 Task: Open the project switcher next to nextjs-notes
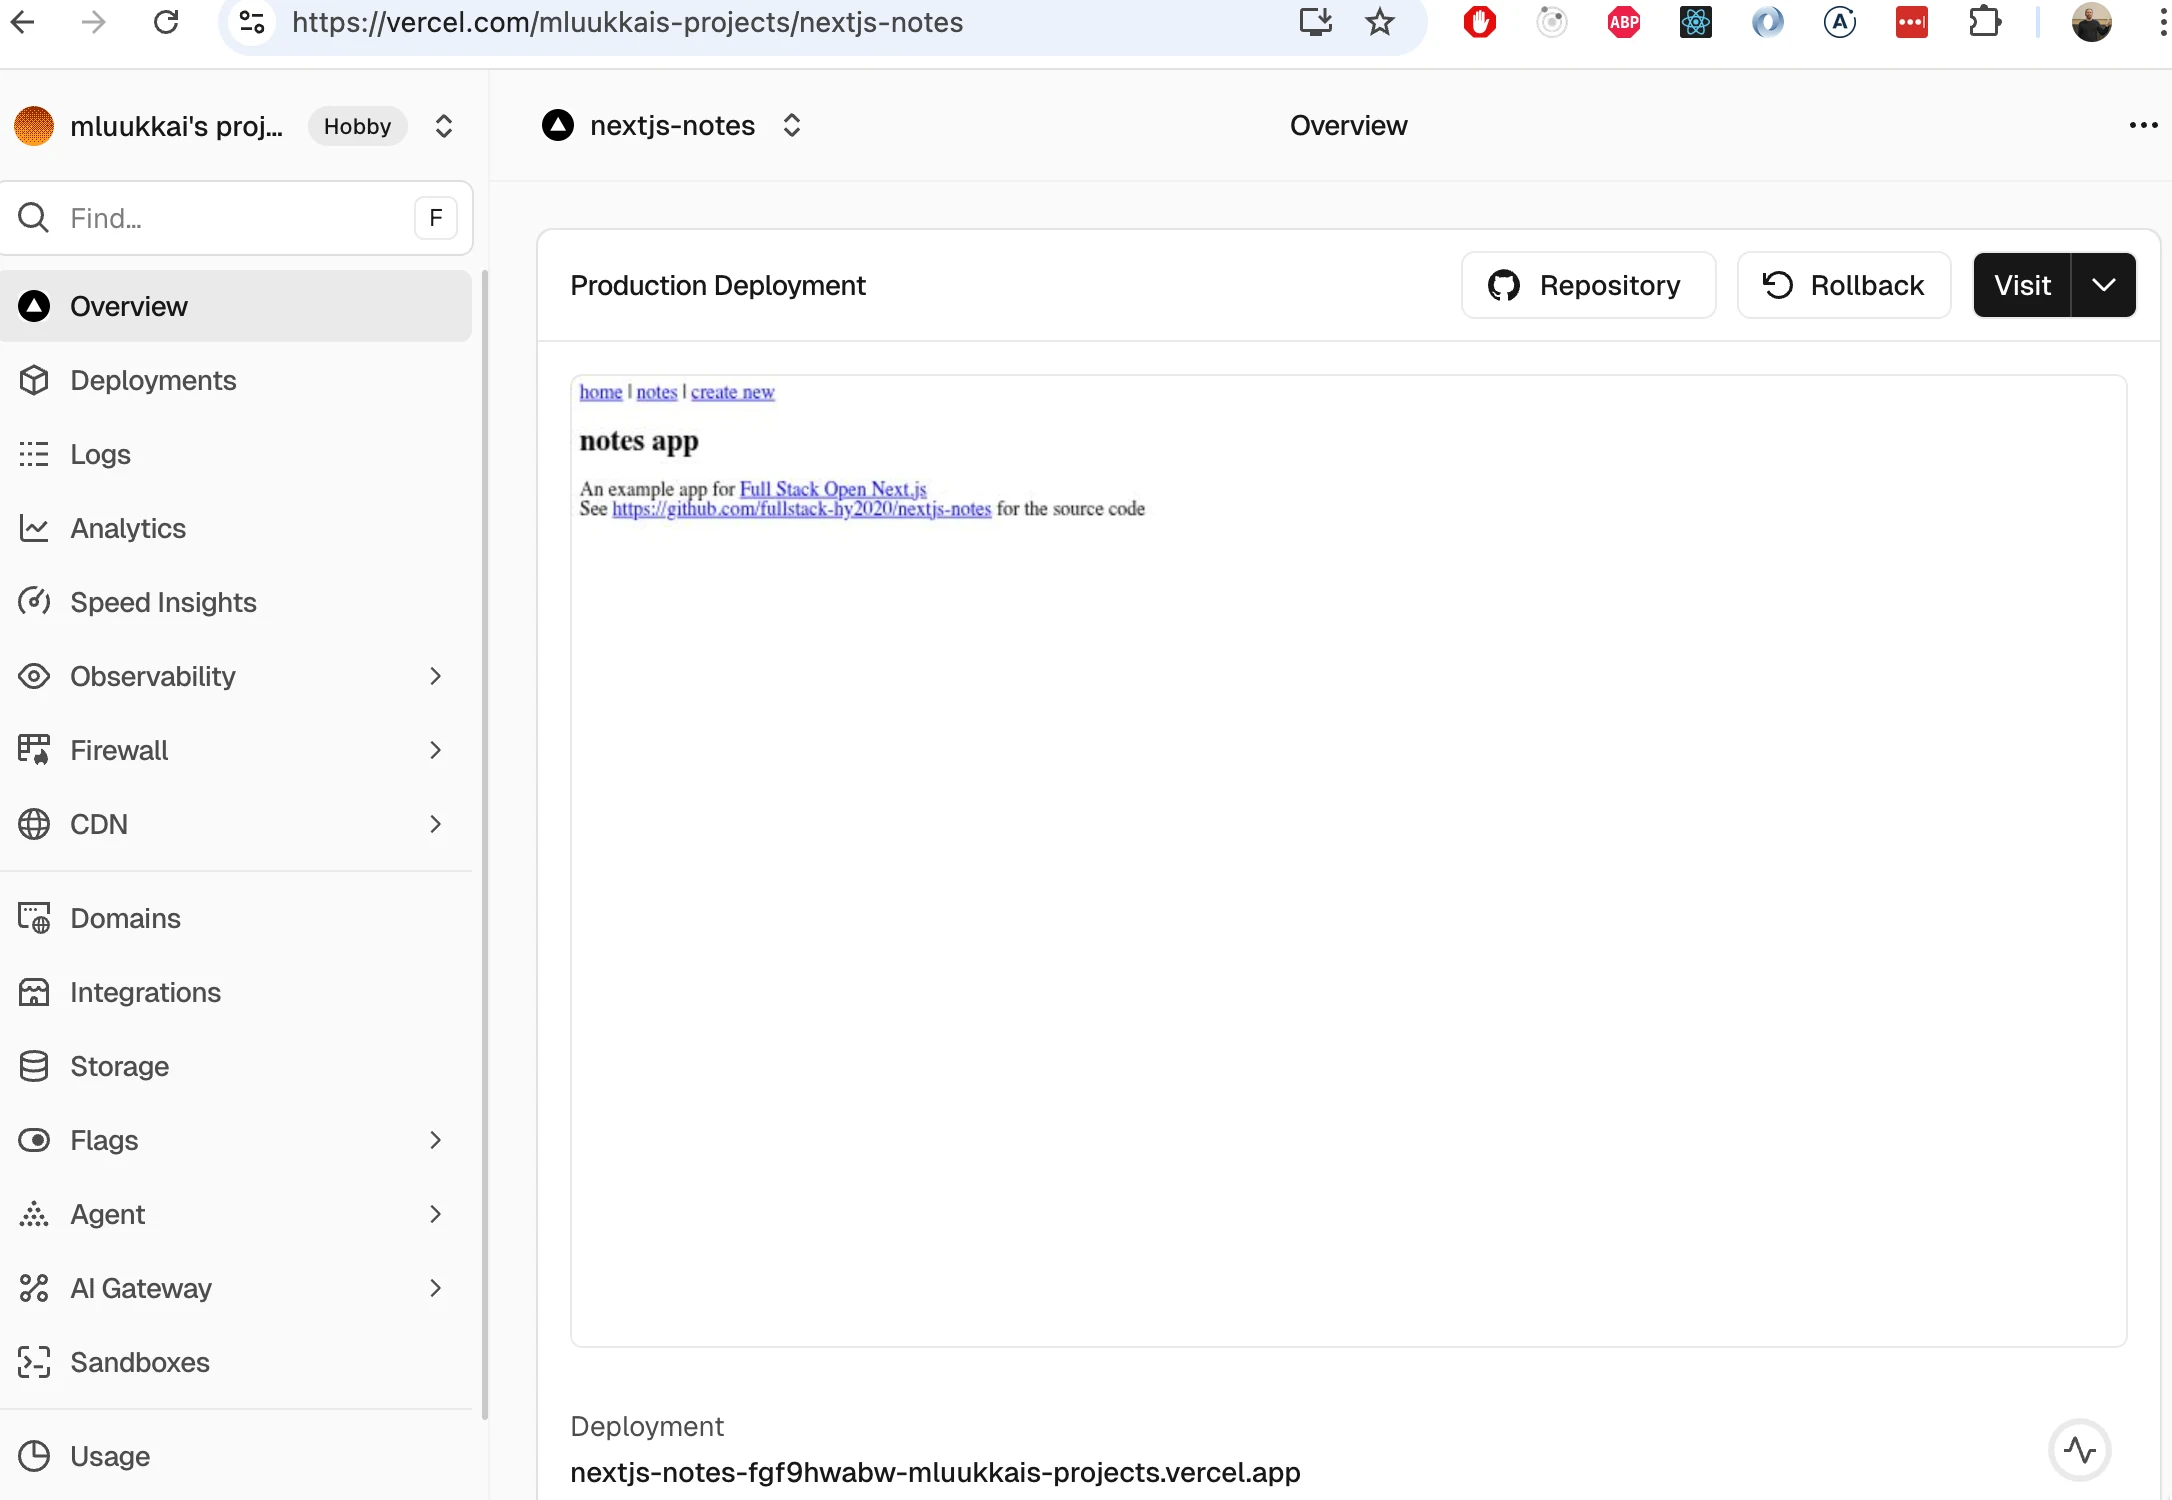pos(792,125)
